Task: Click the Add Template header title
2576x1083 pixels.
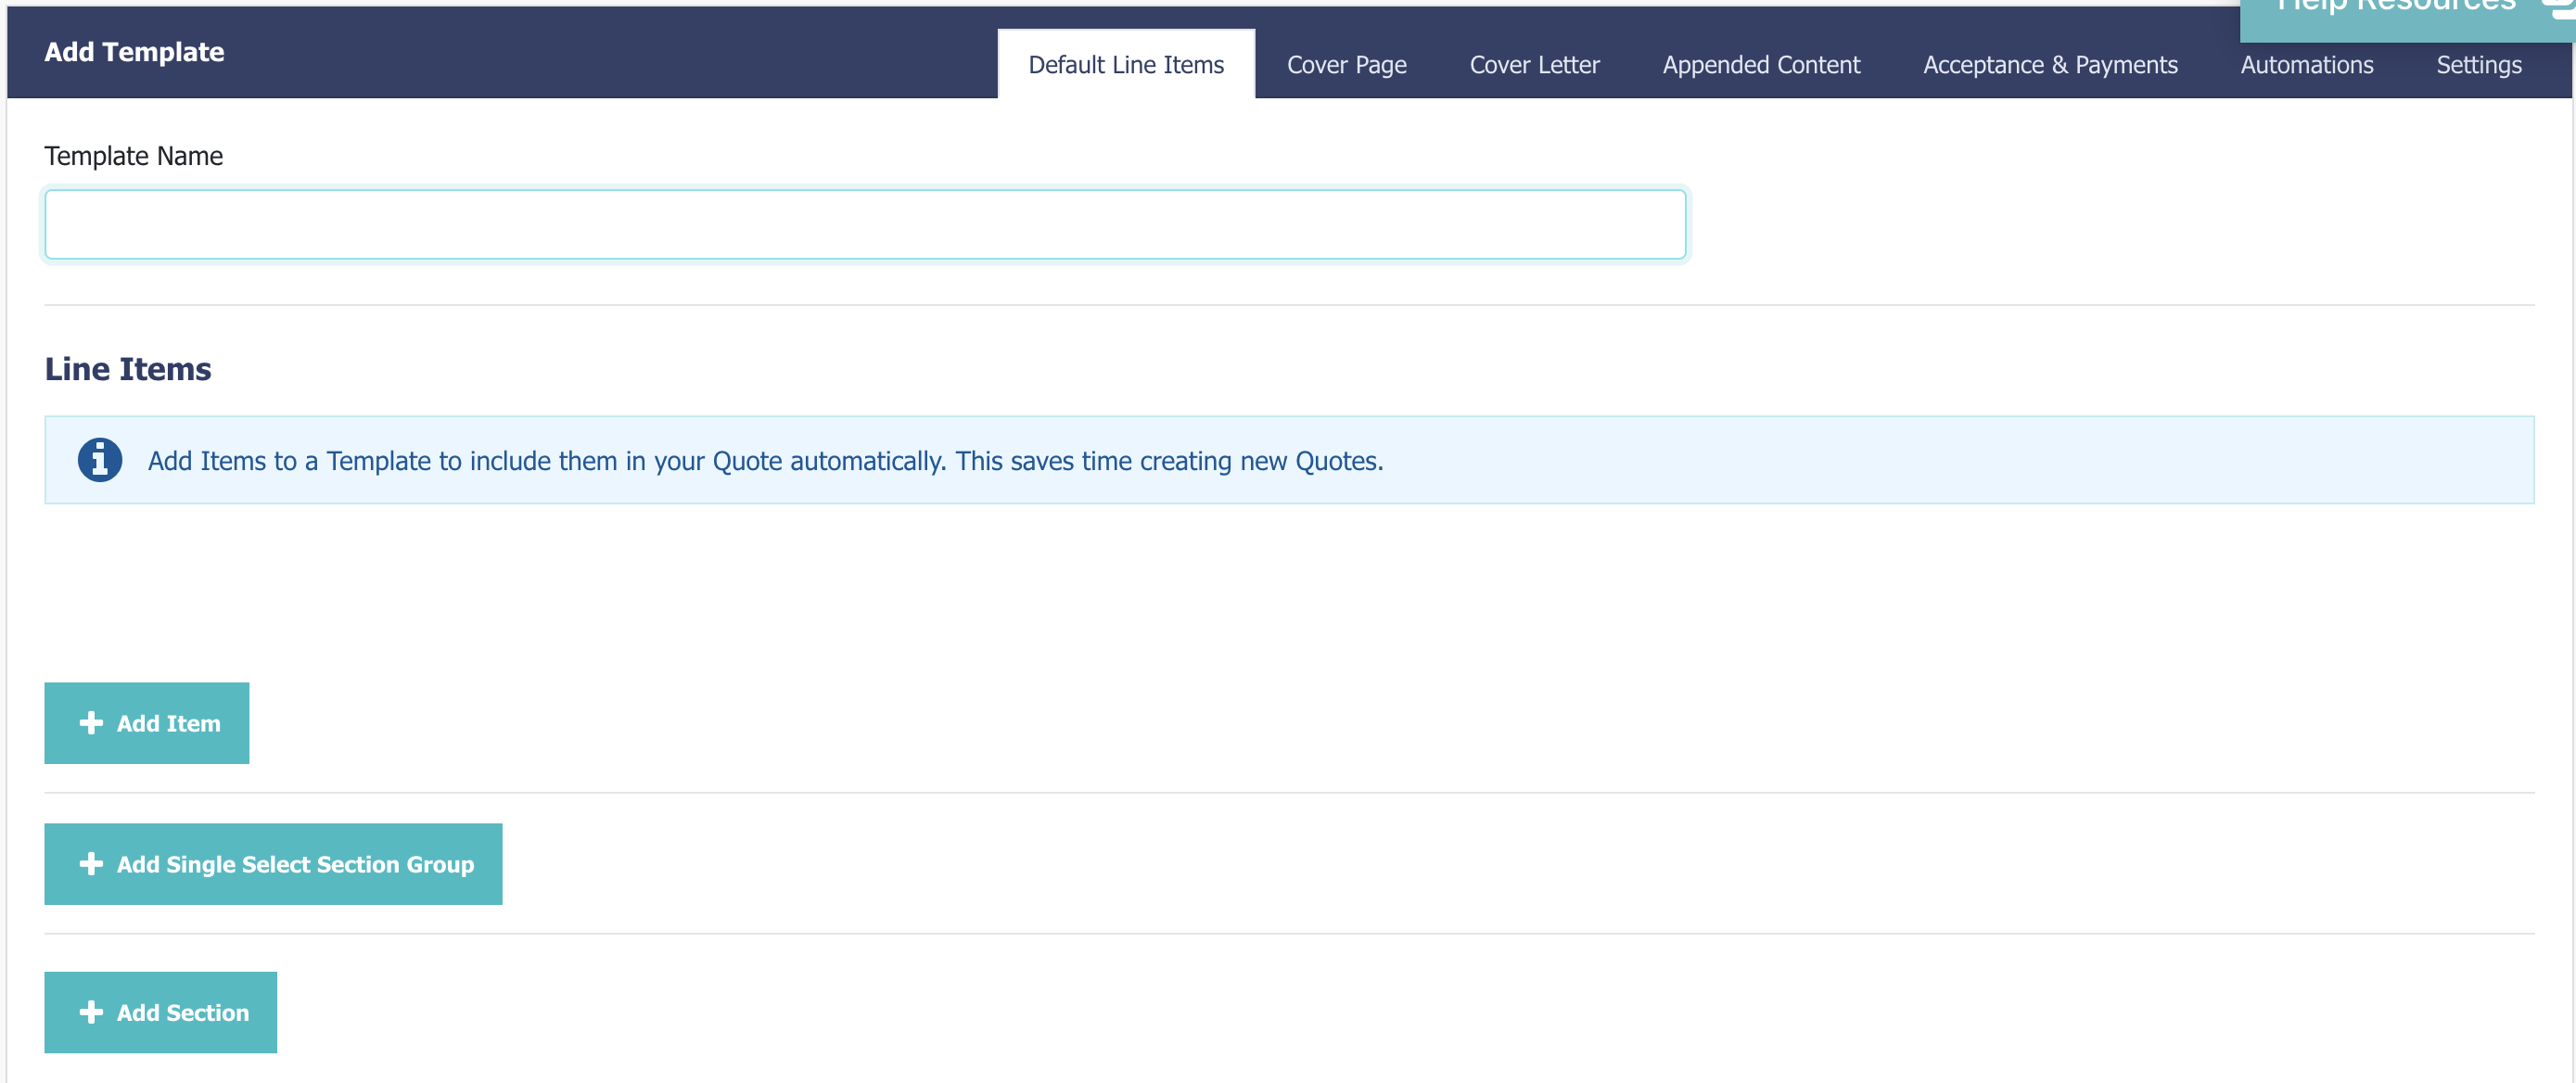Action: pyautogui.click(x=134, y=52)
